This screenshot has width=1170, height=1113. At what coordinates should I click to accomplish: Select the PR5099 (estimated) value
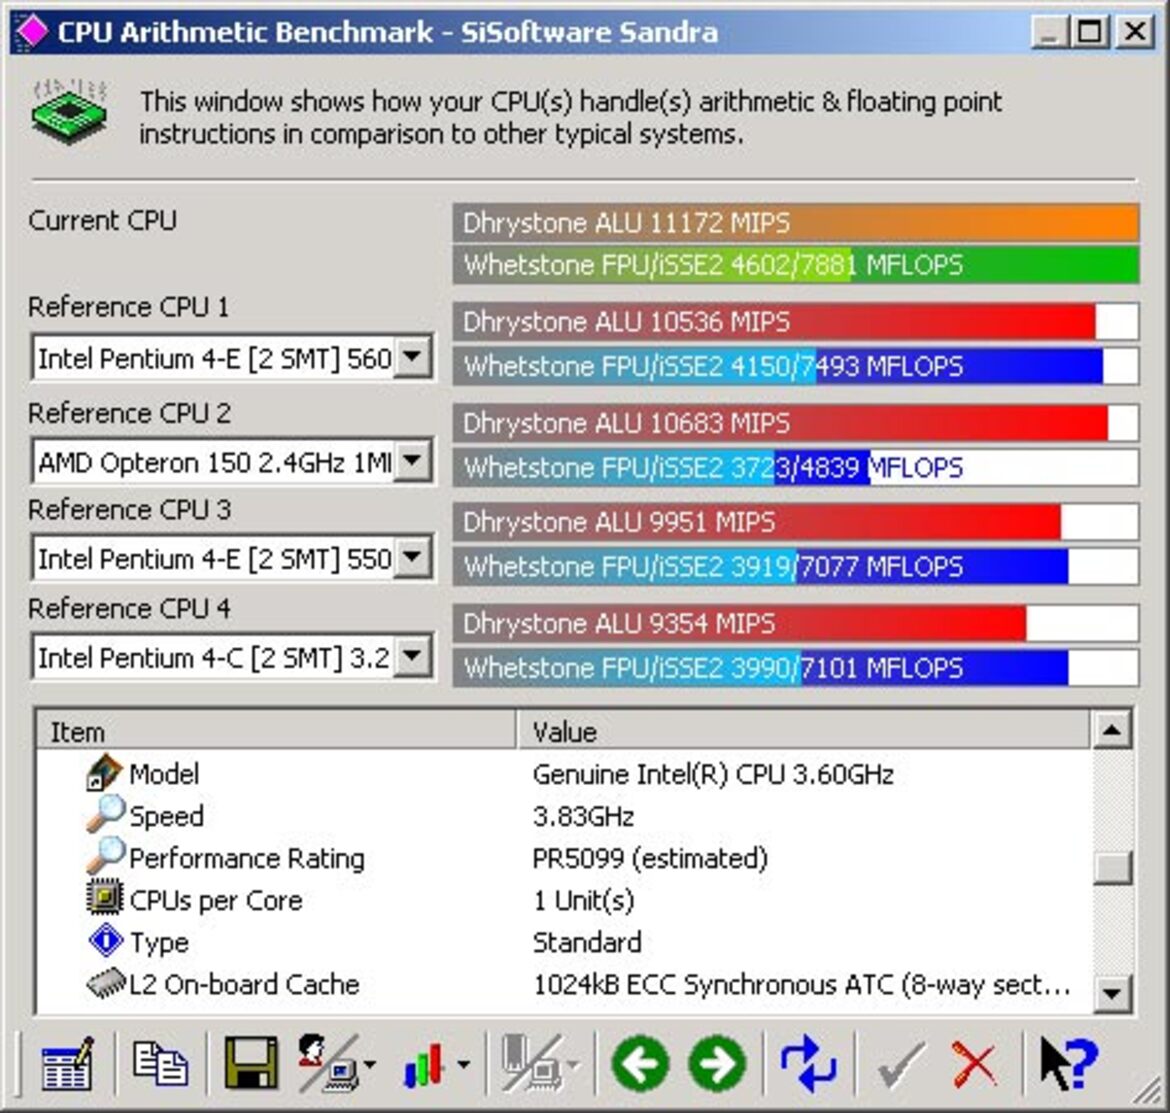point(650,859)
